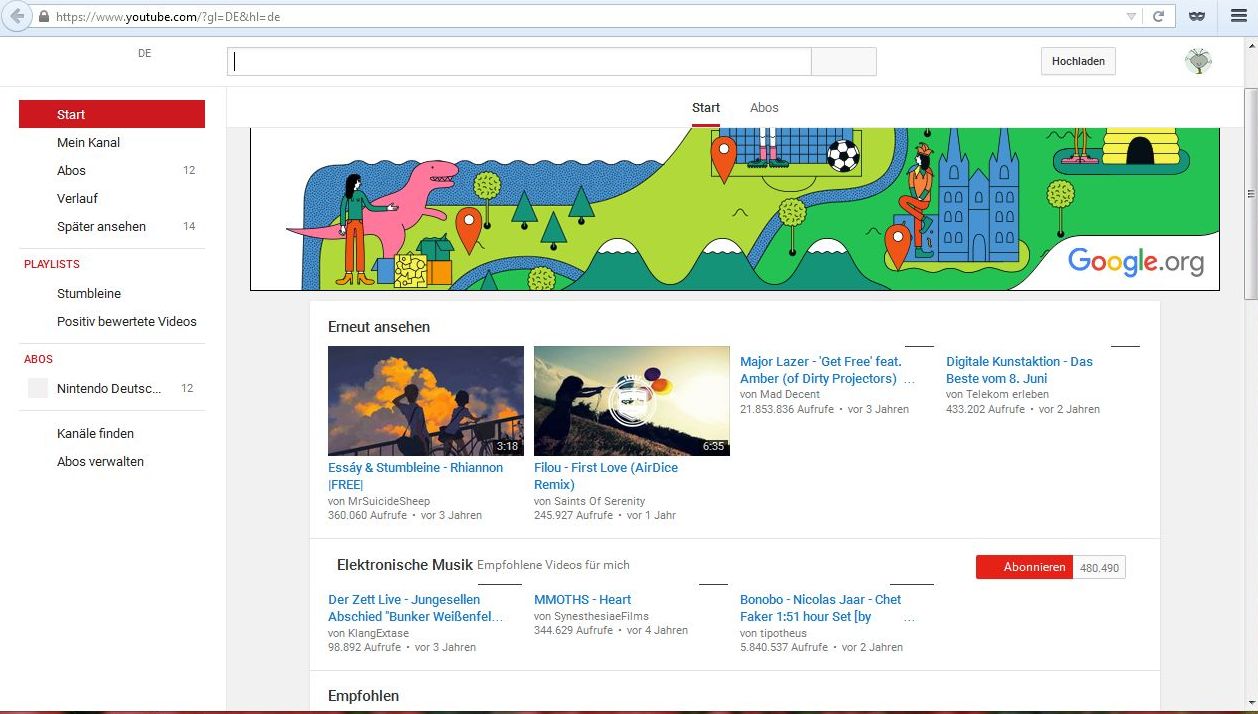
Task: Click inside the YouTube search field
Action: pyautogui.click(x=519, y=61)
